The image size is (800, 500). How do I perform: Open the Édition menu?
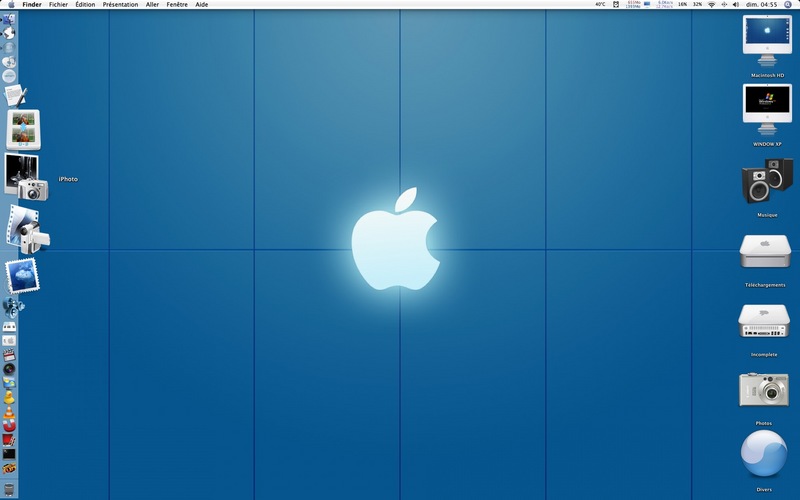85,4
